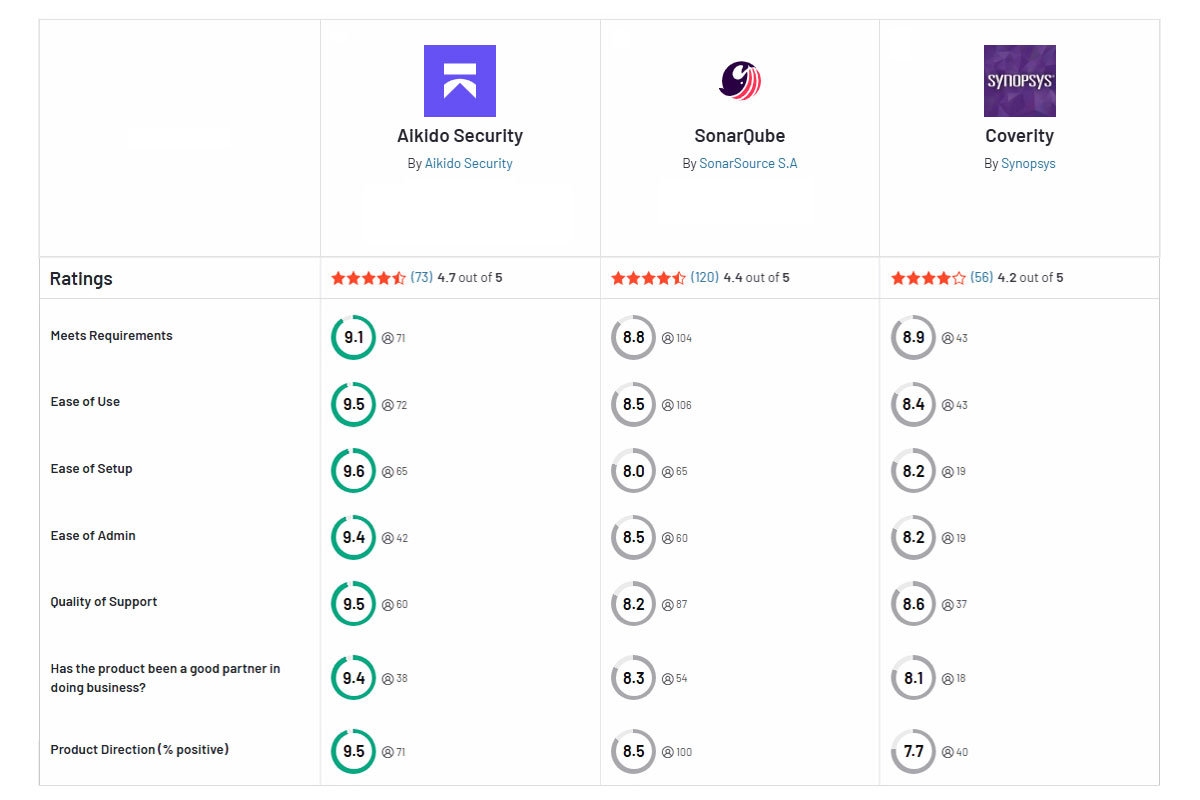Click Coverity's 37 respondents count for Support
1200x800 pixels.
[955, 604]
